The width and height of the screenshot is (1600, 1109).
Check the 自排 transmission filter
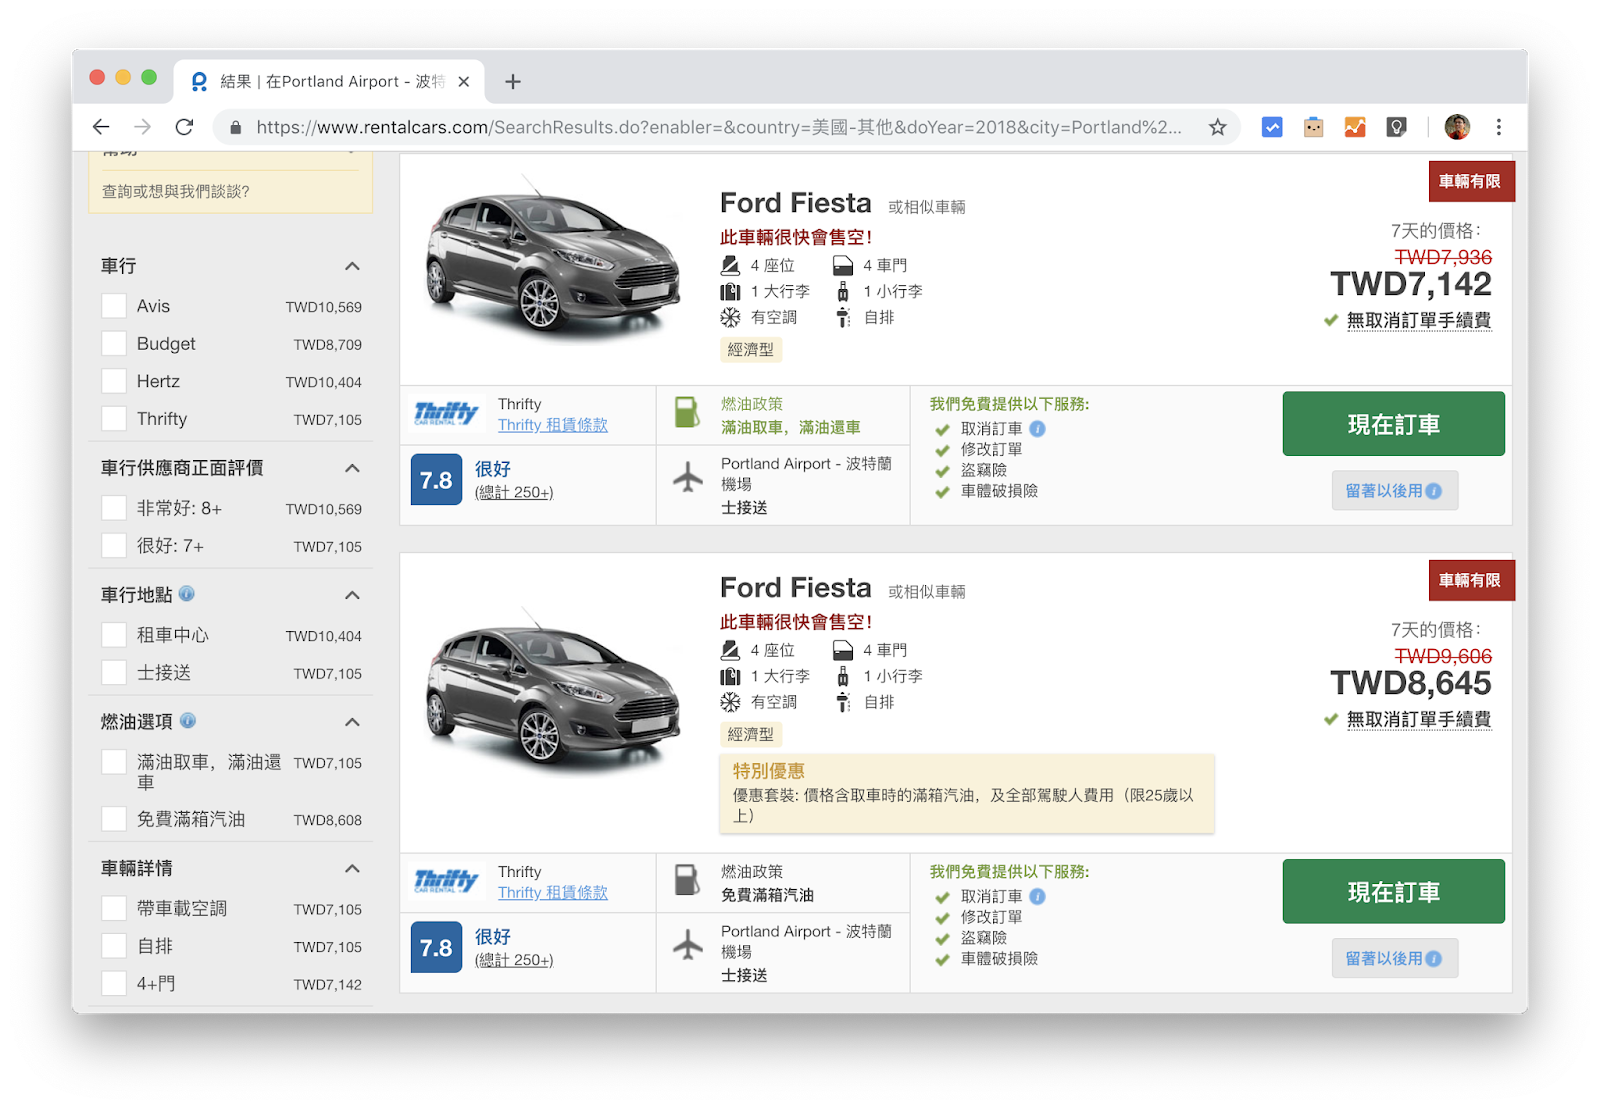coord(114,946)
